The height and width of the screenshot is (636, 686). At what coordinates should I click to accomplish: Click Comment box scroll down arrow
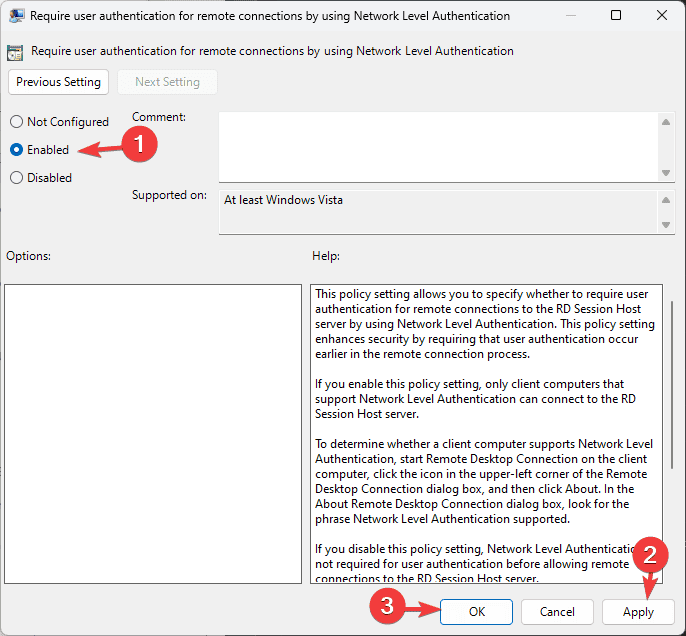point(666,173)
